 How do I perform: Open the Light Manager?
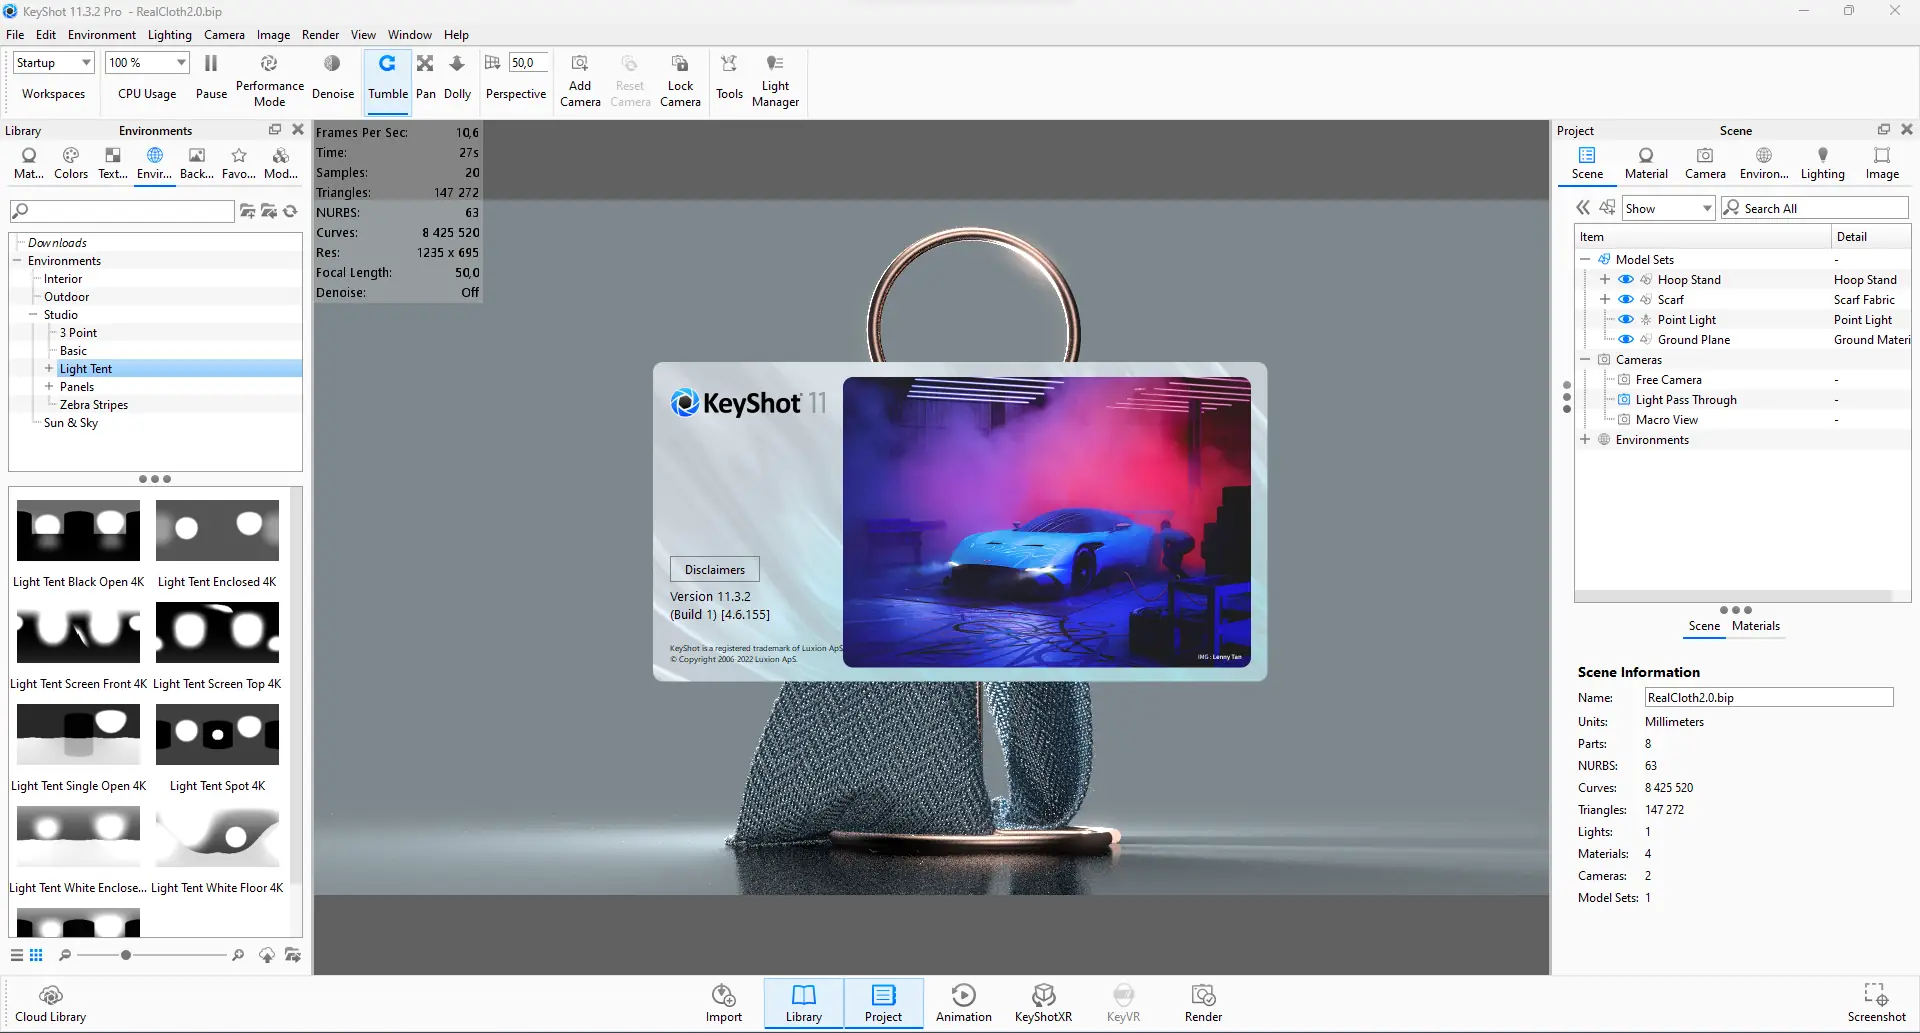pos(775,79)
